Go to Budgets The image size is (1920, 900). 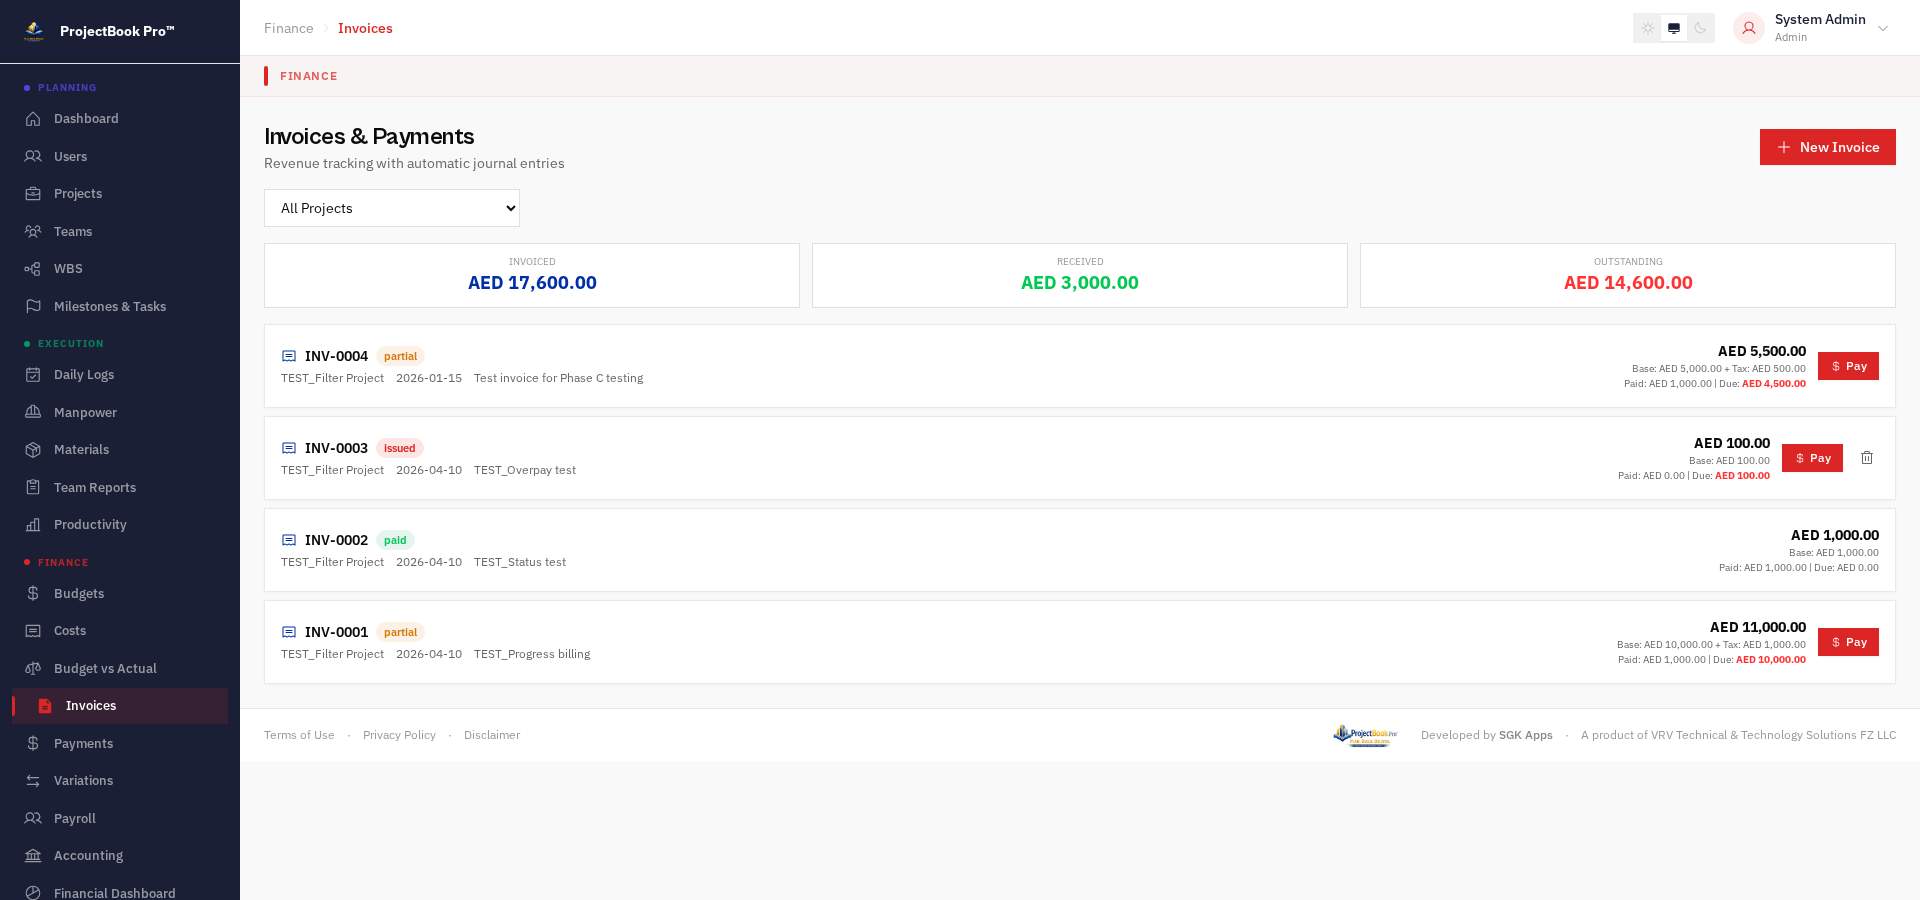[120, 593]
